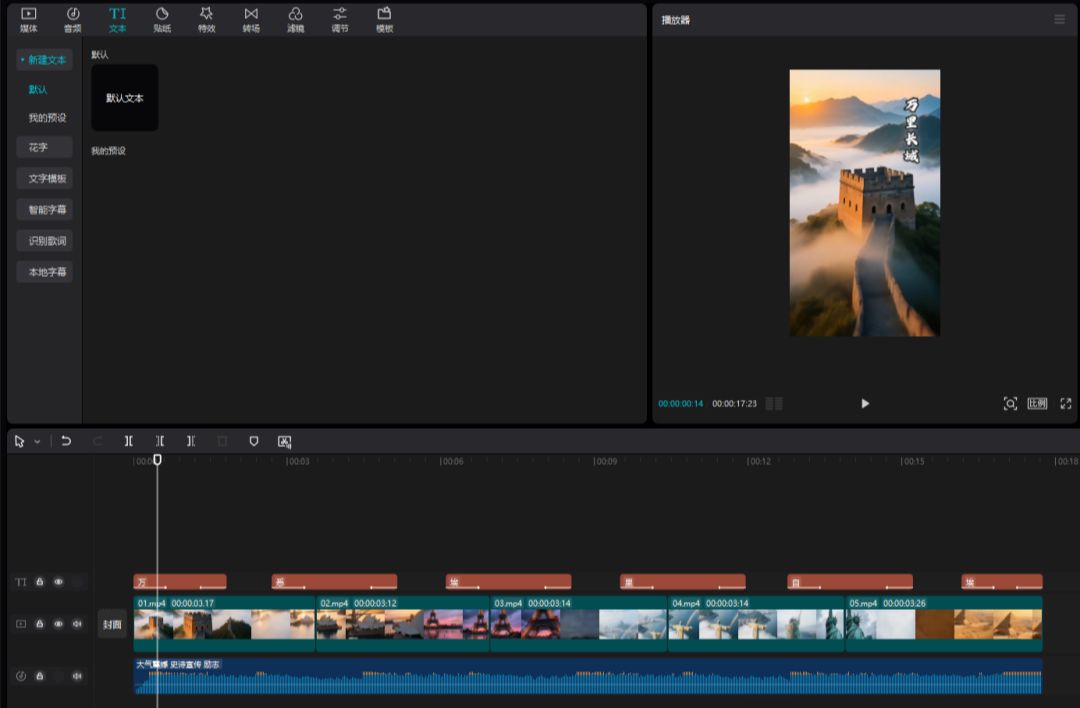Image resolution: width=1080 pixels, height=708 pixels.
Task: Click 新建文本 to create new text
Action: coord(44,59)
